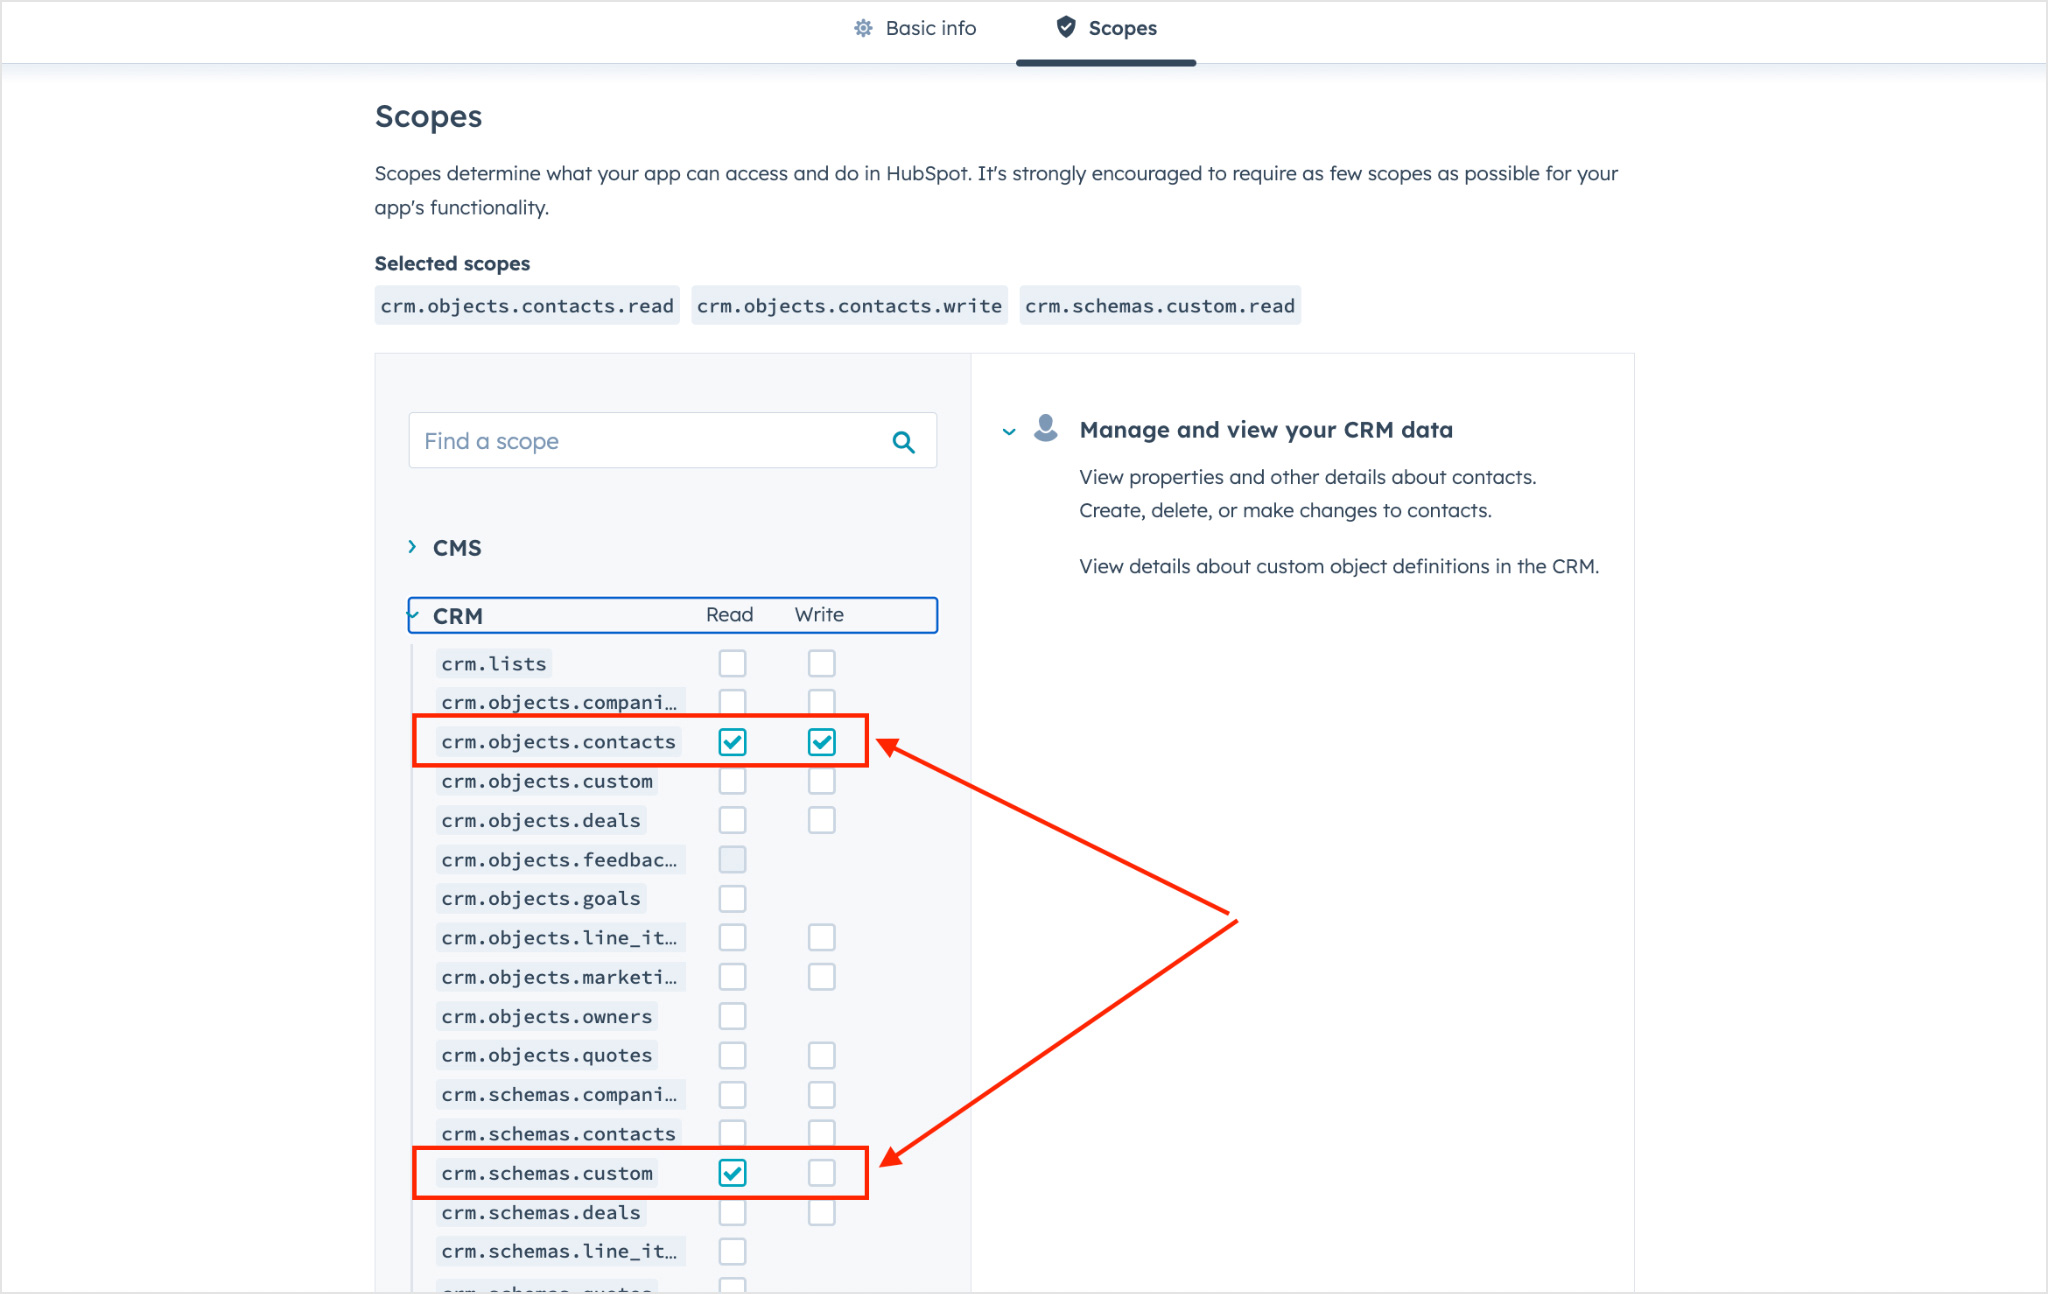Click selected scope crm.objects.contacts.read tag
This screenshot has width=2048, height=1294.
(527, 305)
